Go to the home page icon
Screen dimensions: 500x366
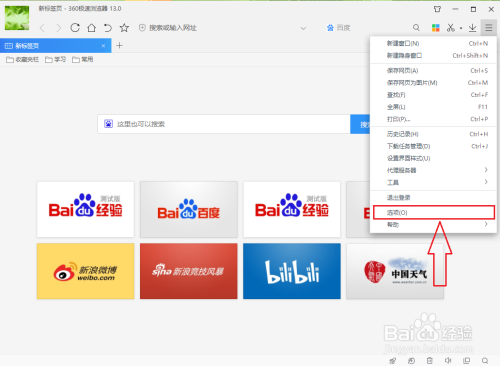point(91,28)
